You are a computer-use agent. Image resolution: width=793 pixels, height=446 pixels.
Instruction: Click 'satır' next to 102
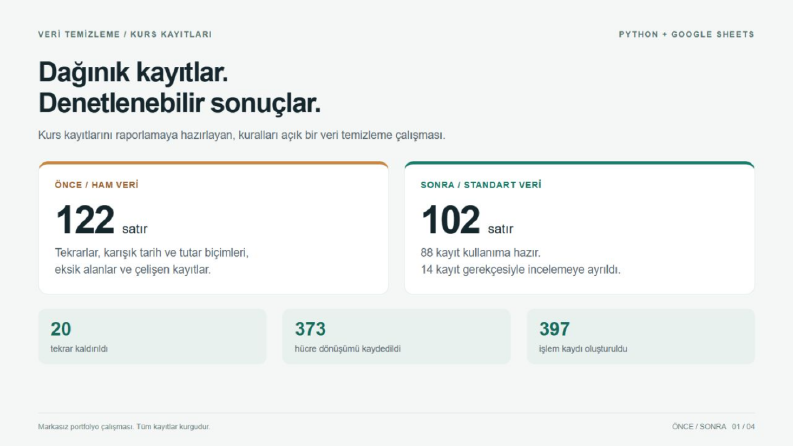click(x=500, y=229)
